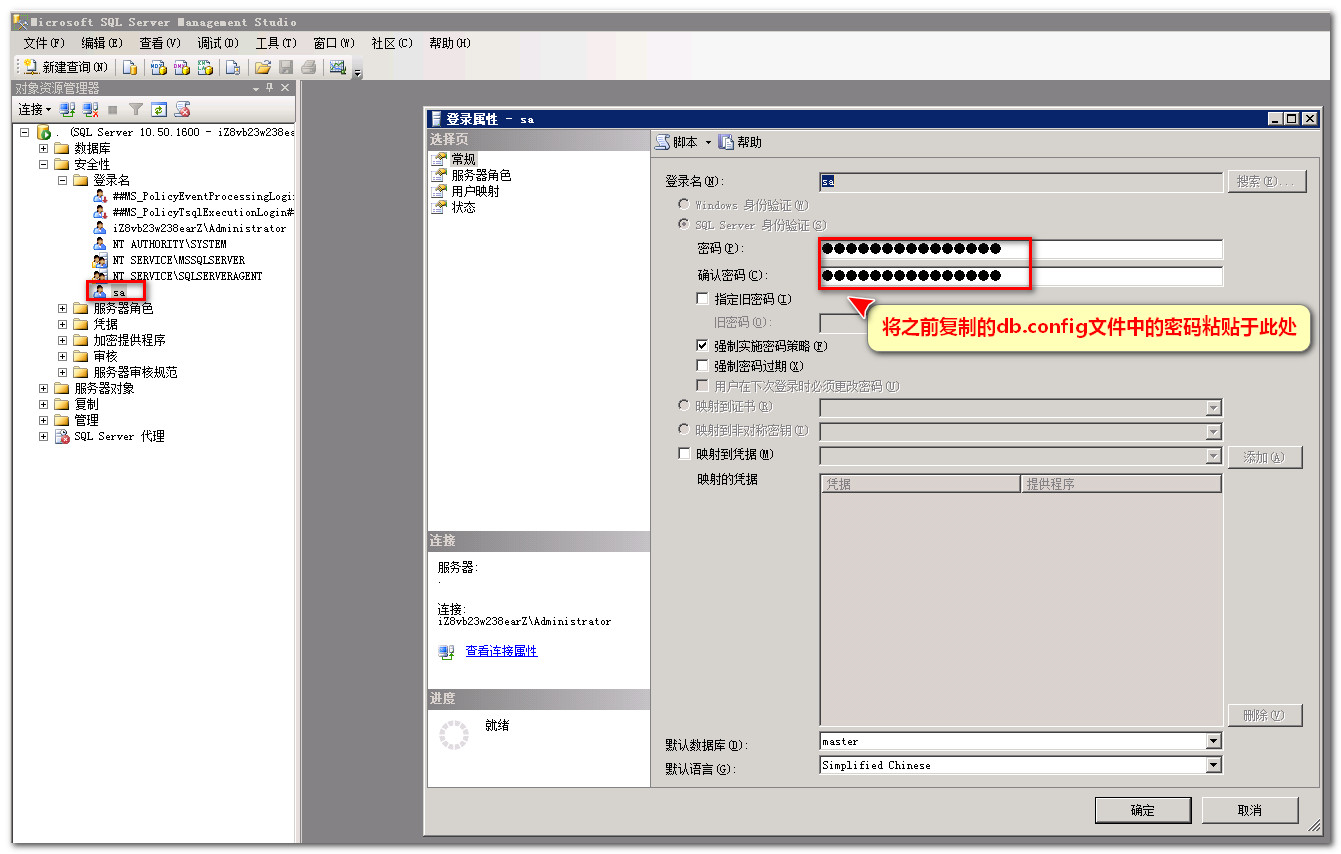Open toolbar options arrow after Activity Monitor
1341x854 pixels.
coord(357,71)
